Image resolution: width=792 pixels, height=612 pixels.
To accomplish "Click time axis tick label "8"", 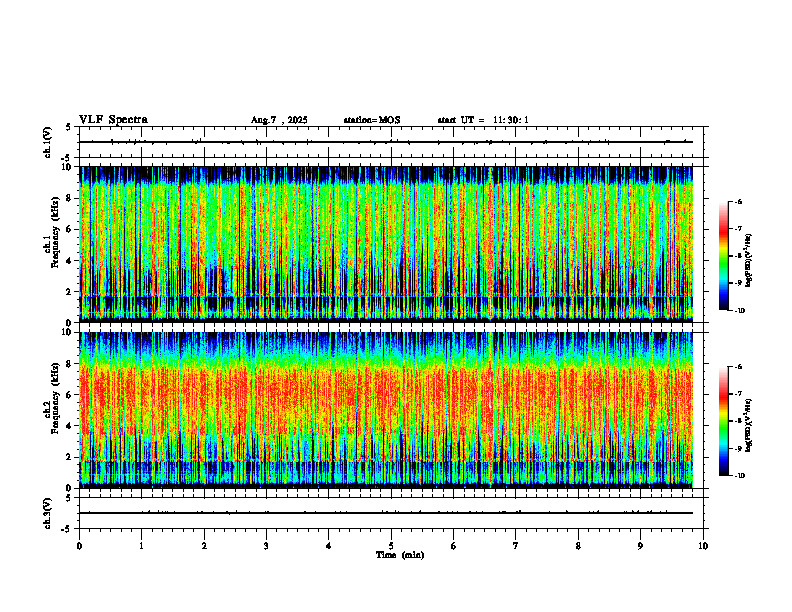I will [578, 546].
